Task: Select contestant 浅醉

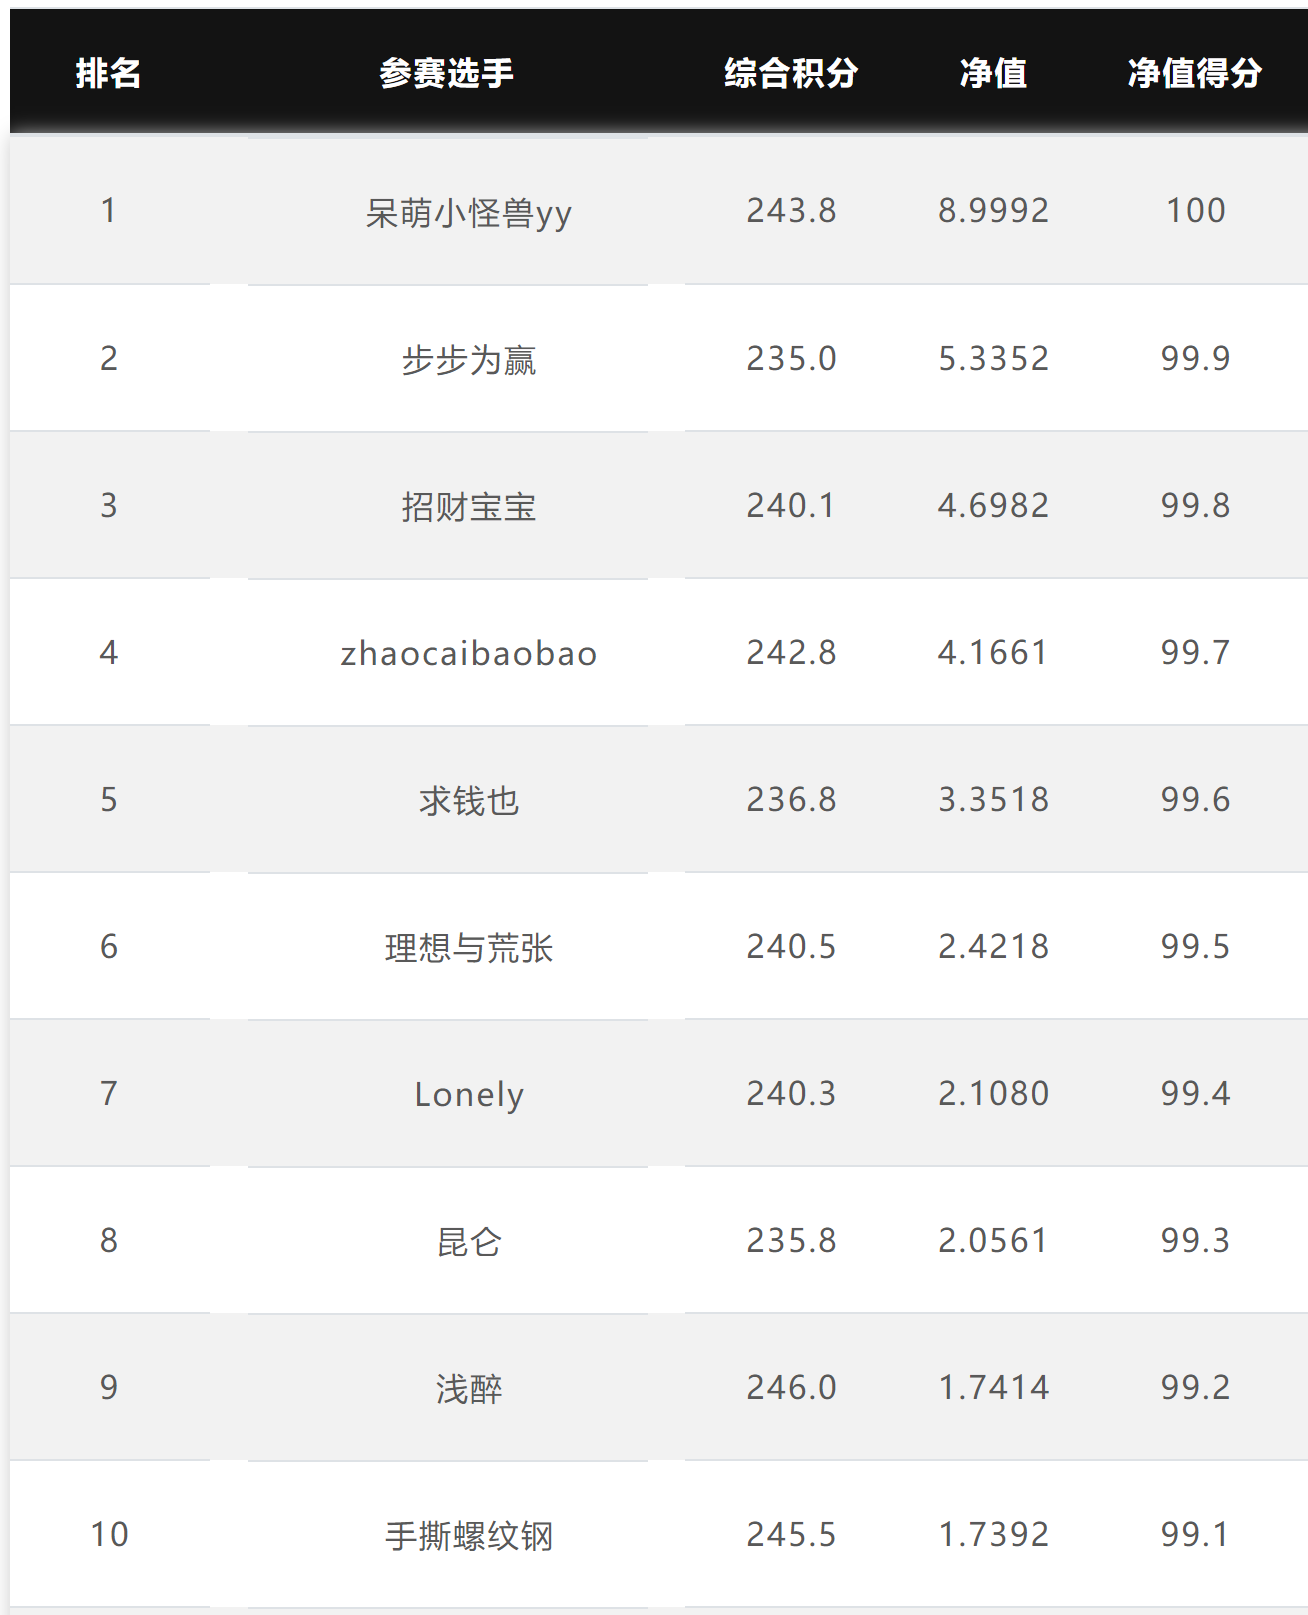Action: (468, 1389)
